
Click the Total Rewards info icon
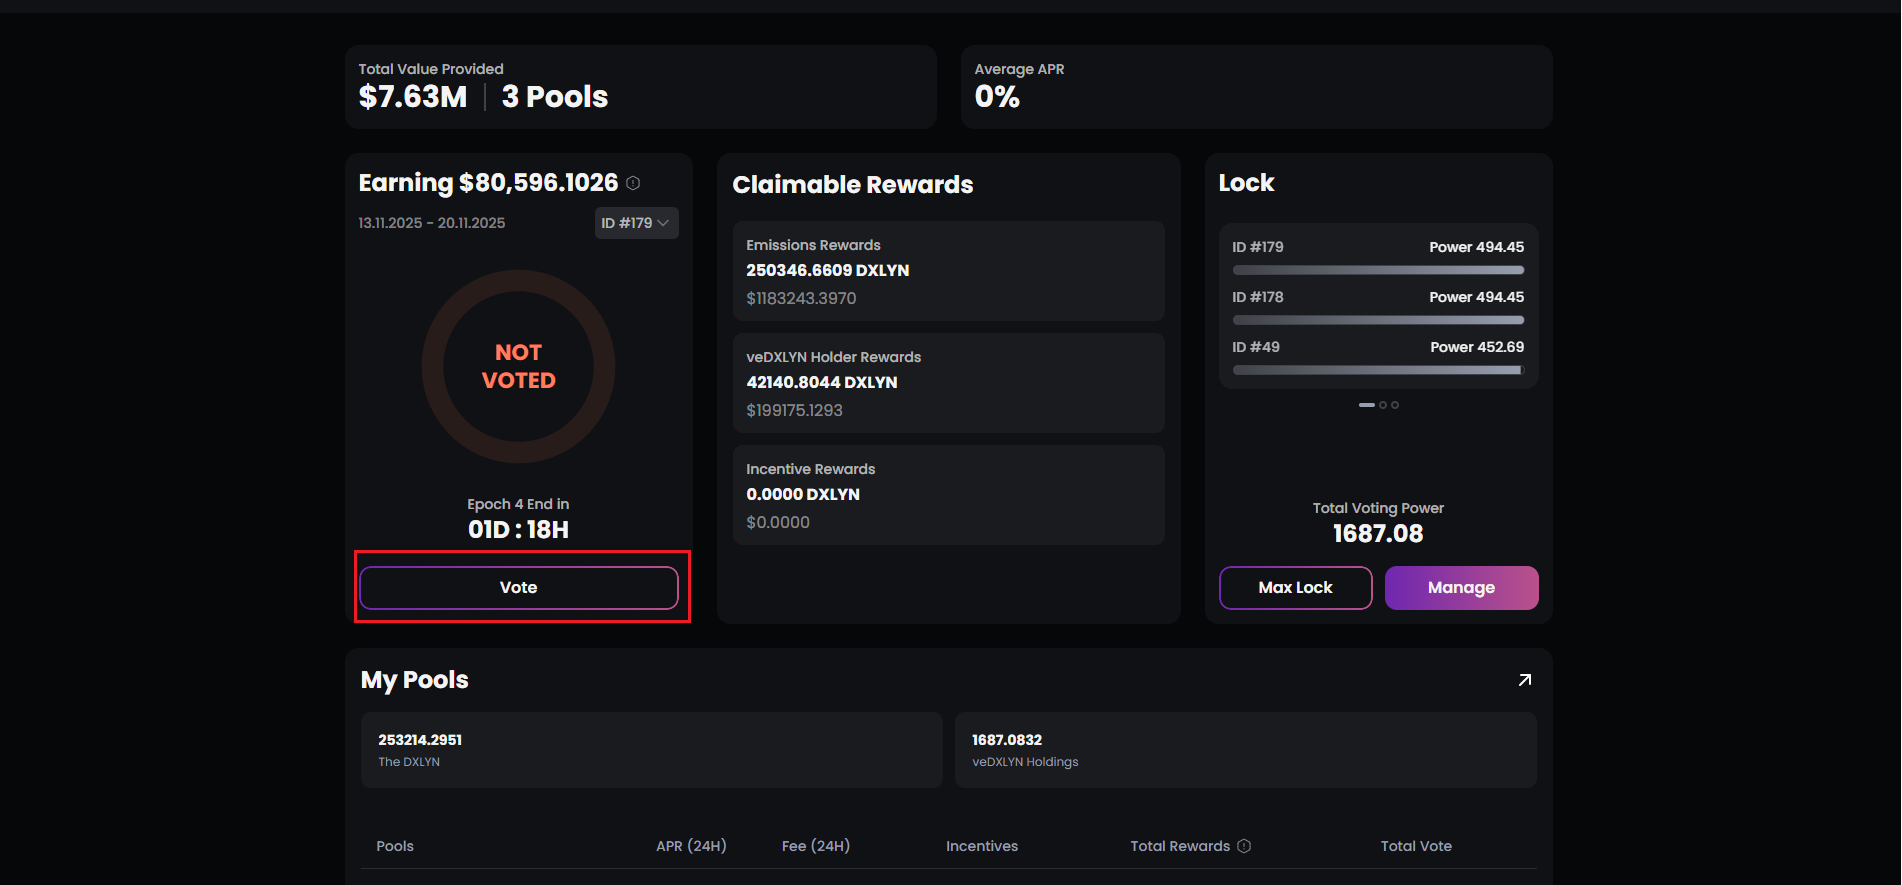pyautogui.click(x=1244, y=846)
